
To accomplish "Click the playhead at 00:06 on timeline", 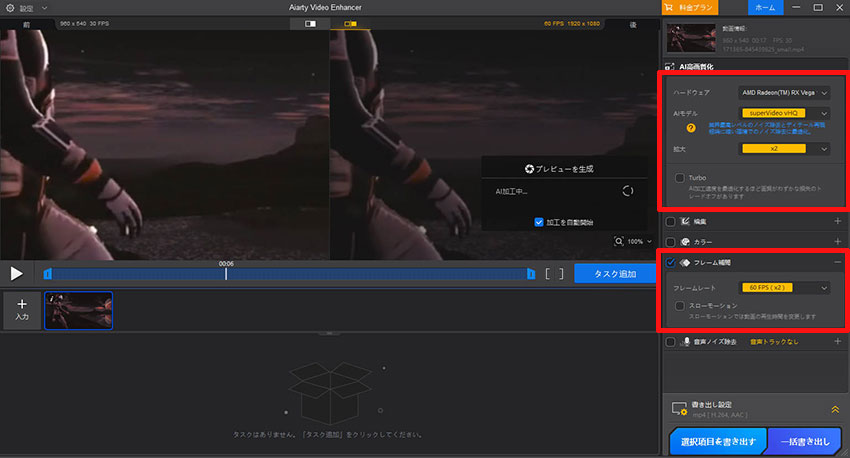I will (x=226, y=274).
